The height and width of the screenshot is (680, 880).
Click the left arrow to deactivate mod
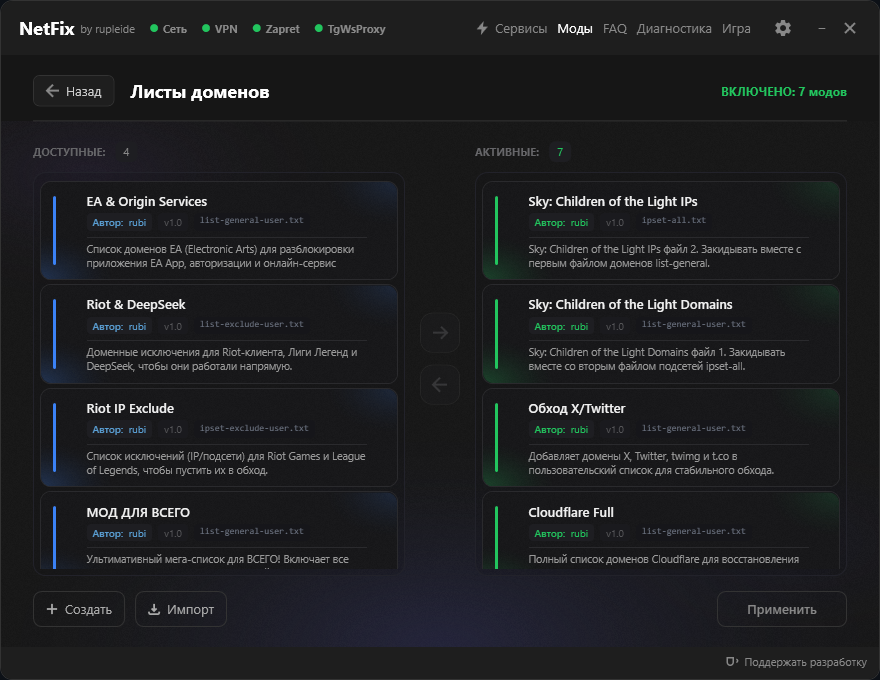tap(440, 384)
